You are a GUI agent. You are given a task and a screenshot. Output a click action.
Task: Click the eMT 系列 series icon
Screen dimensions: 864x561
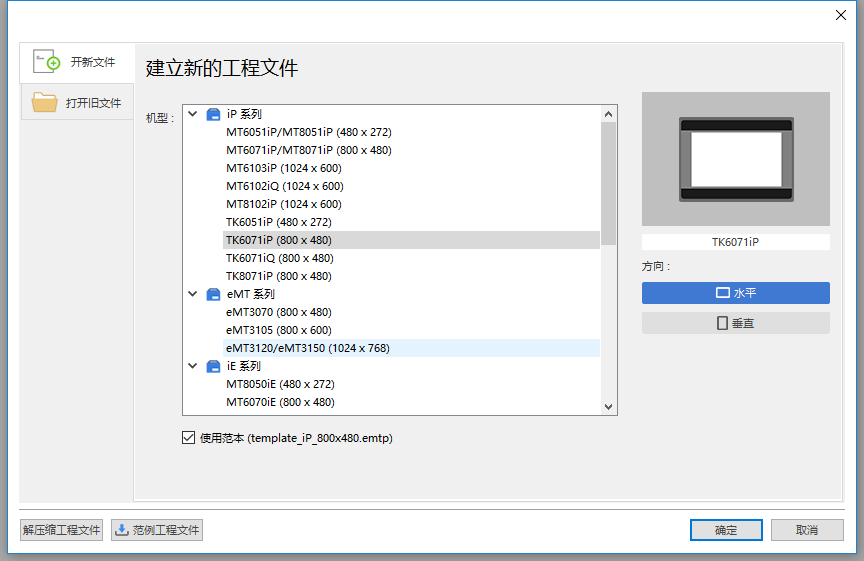coord(213,294)
